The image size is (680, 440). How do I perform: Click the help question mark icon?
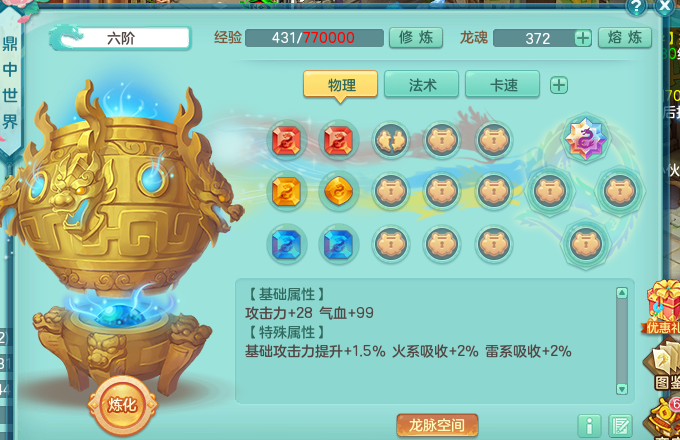coord(636,7)
